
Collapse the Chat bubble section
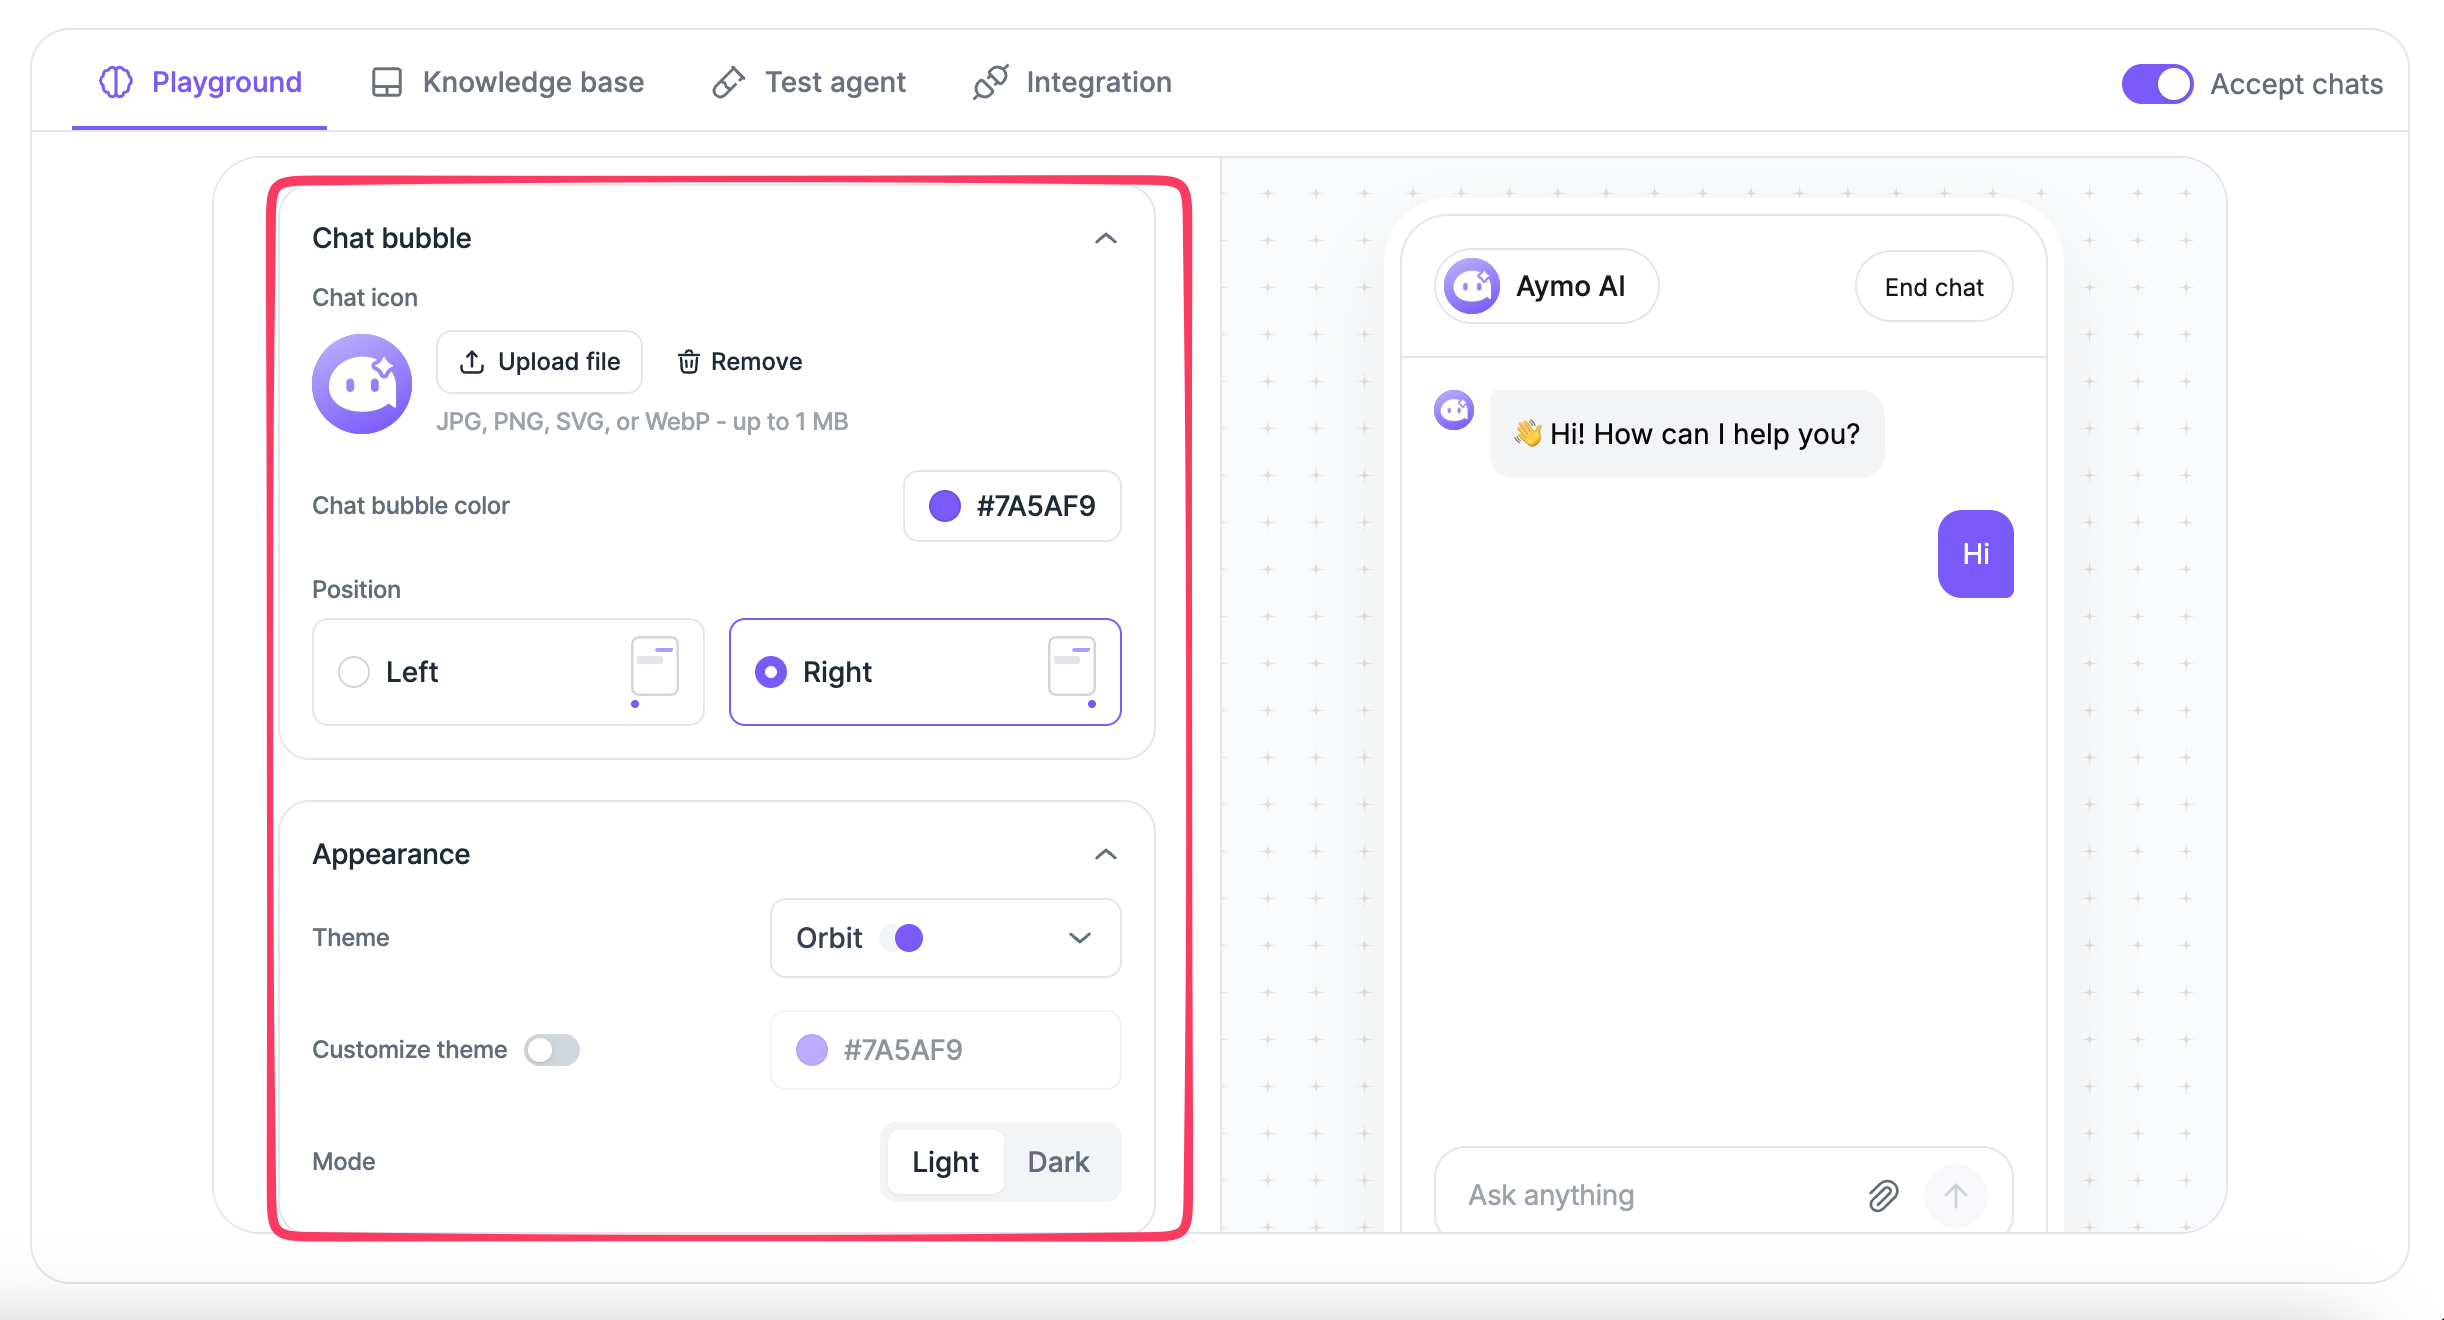coord(1105,238)
